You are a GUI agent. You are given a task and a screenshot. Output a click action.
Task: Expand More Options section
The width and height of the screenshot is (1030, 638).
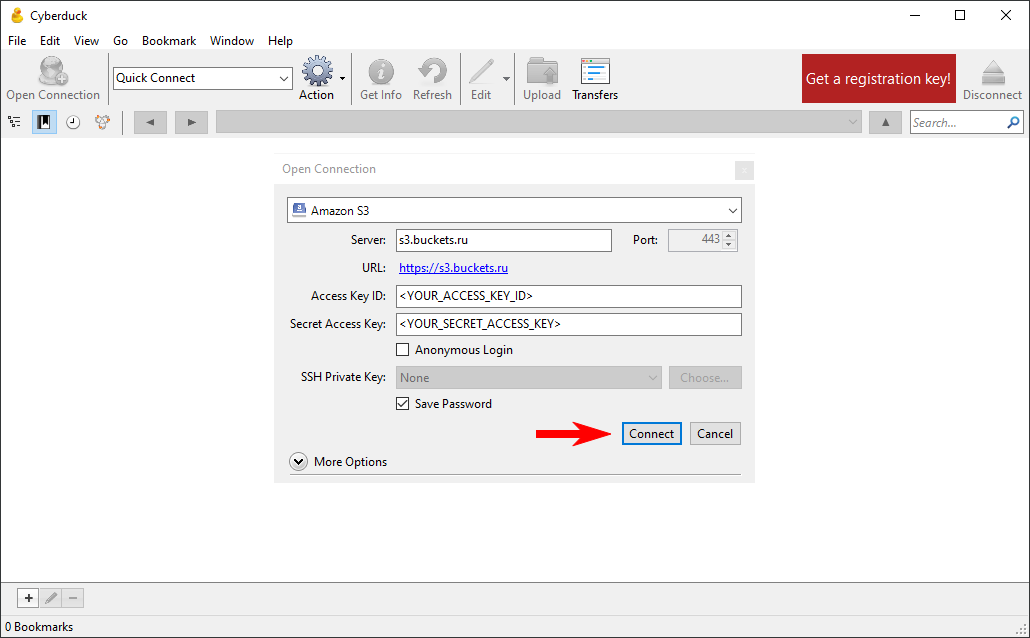[298, 461]
